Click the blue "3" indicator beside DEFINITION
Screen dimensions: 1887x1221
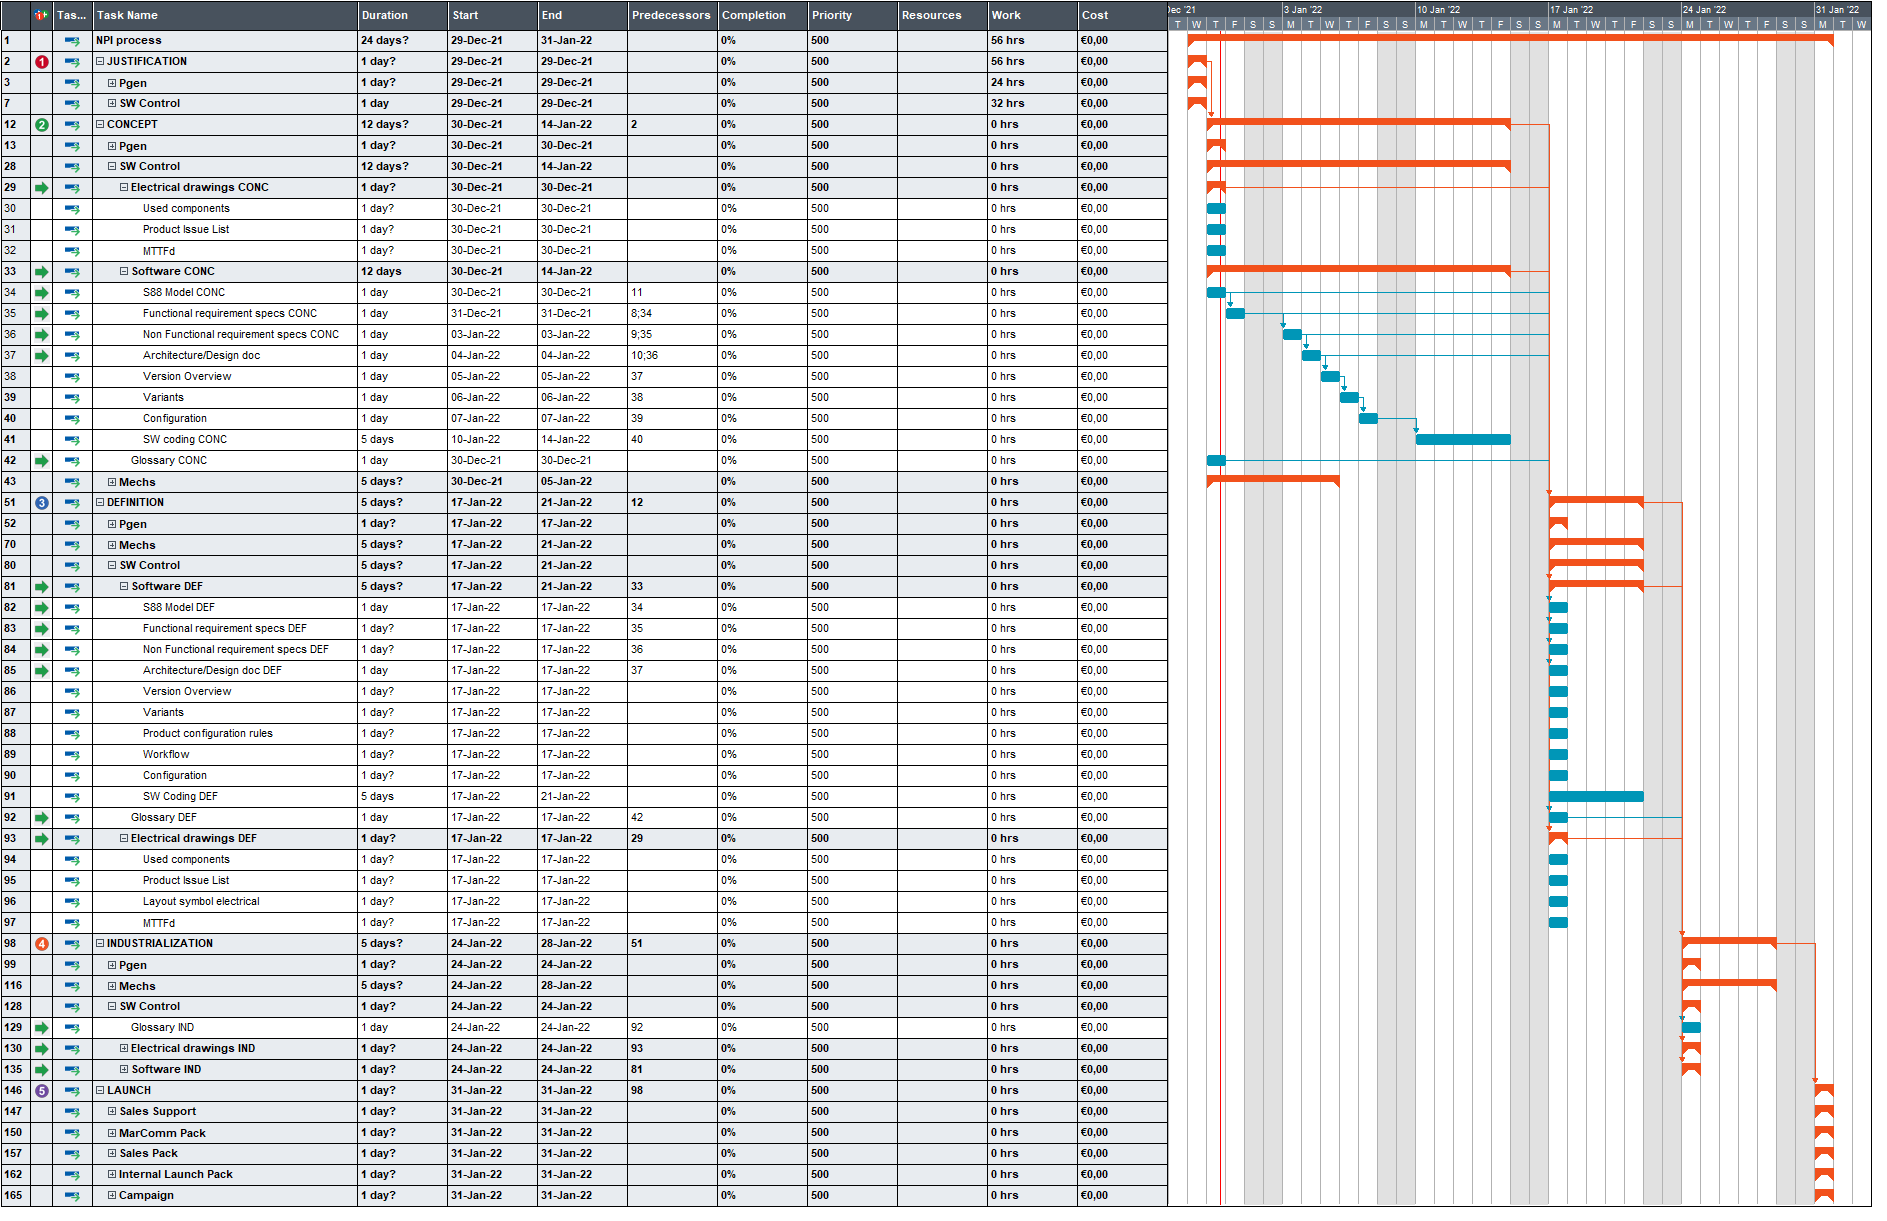40,502
